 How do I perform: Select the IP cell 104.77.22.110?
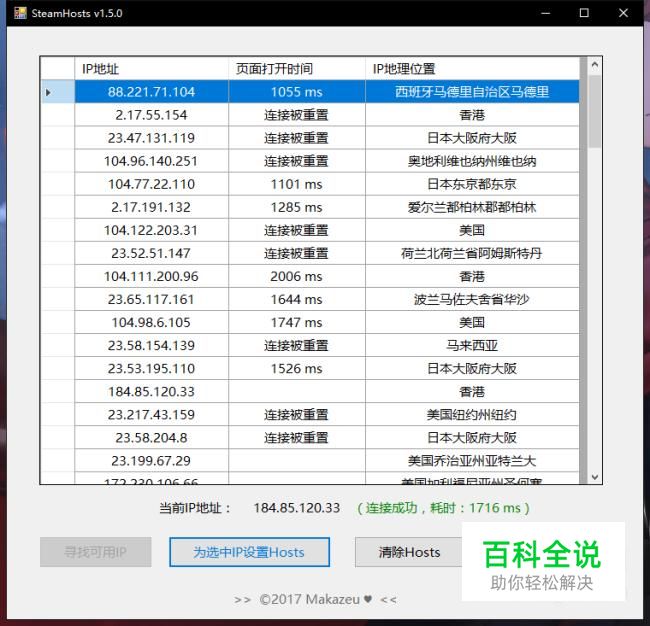point(151,184)
